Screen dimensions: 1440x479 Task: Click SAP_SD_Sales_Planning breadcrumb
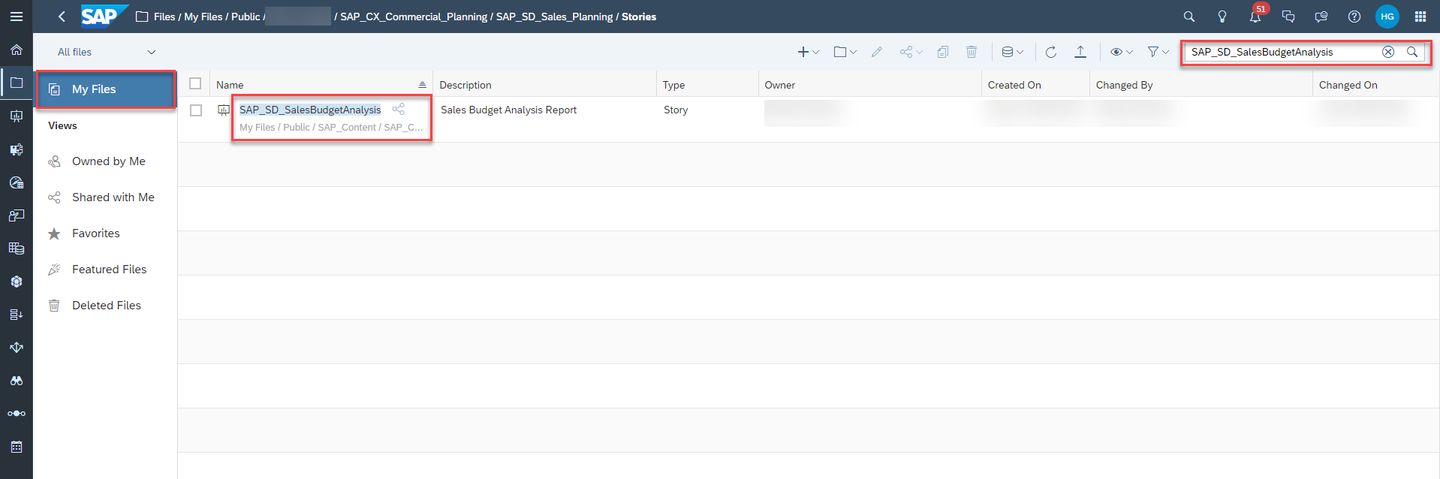coord(555,17)
